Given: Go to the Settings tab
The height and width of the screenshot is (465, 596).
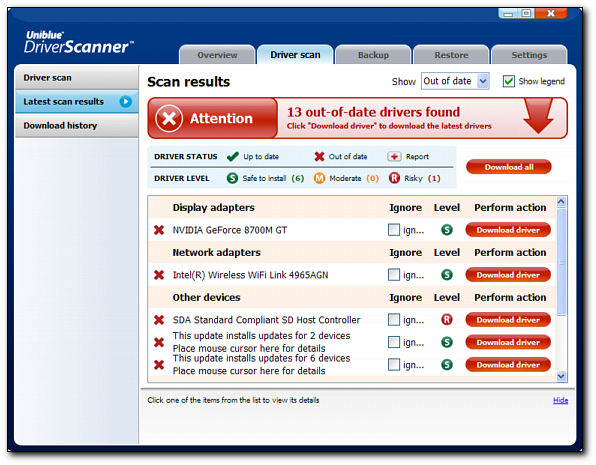Looking at the screenshot, I should pos(529,55).
